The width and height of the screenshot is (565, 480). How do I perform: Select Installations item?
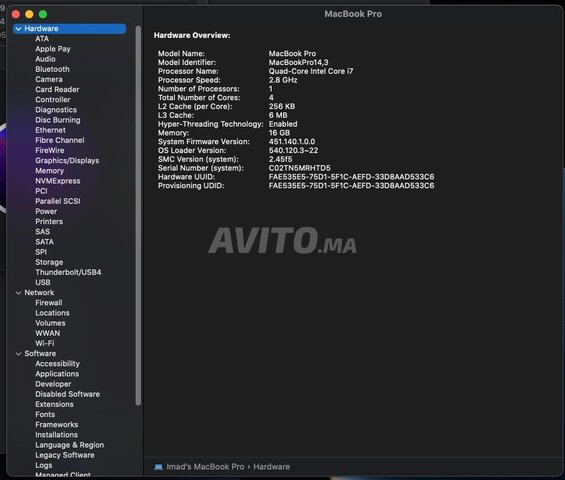pyautogui.click(x=56, y=435)
